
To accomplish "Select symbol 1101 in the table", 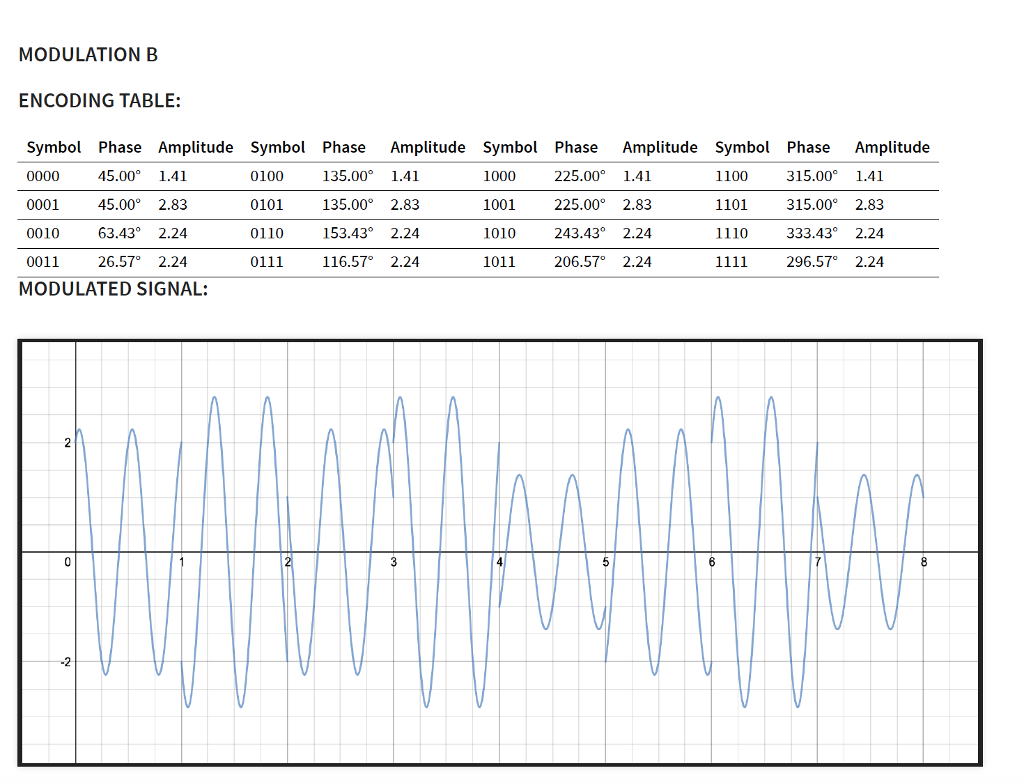I will pos(731,205).
